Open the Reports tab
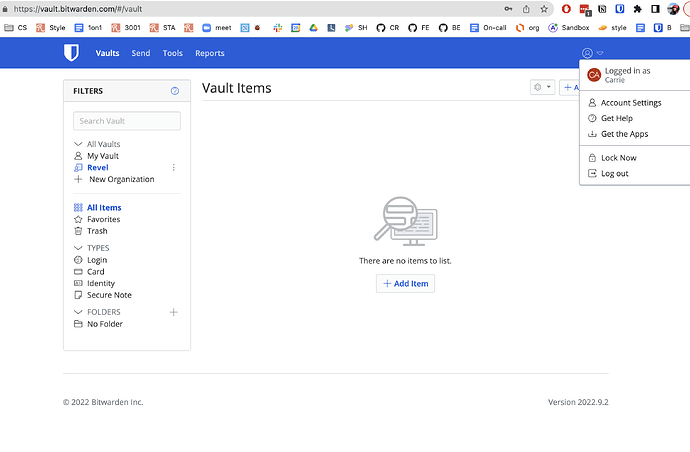 pos(210,53)
